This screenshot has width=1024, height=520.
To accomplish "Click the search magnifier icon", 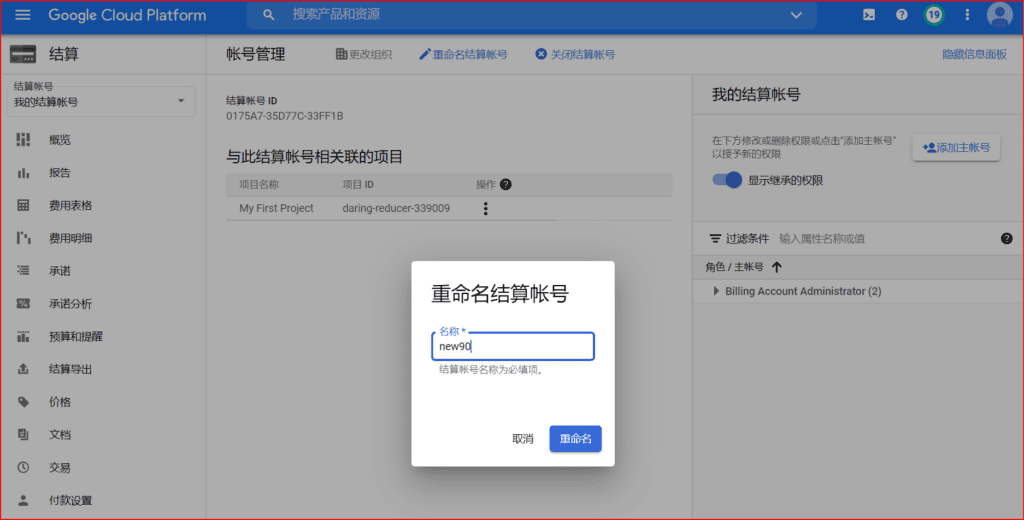I will [x=268, y=14].
